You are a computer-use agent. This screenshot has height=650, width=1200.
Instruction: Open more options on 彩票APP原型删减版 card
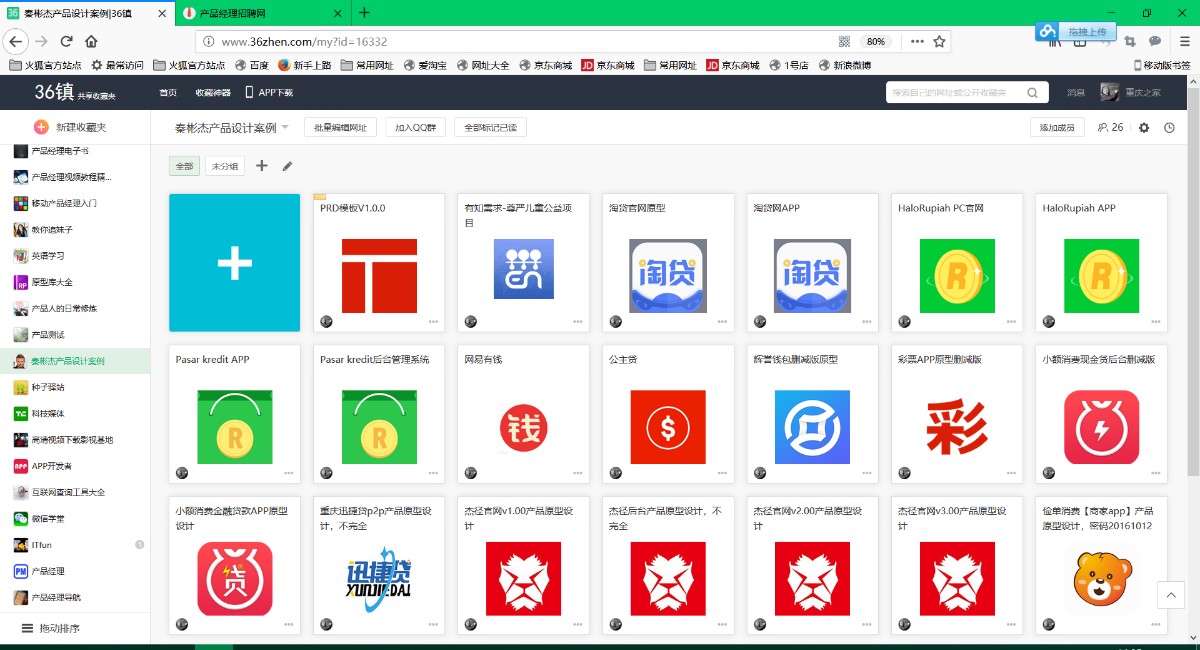point(1011,473)
